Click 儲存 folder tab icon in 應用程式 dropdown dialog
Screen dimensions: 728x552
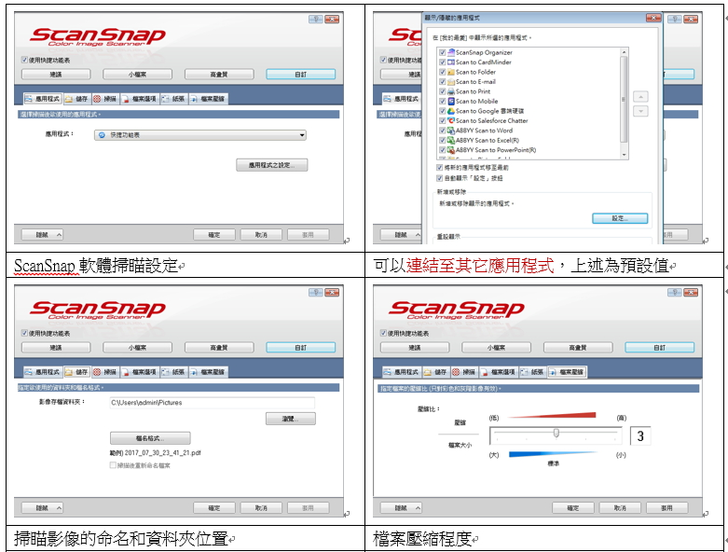click(x=69, y=99)
